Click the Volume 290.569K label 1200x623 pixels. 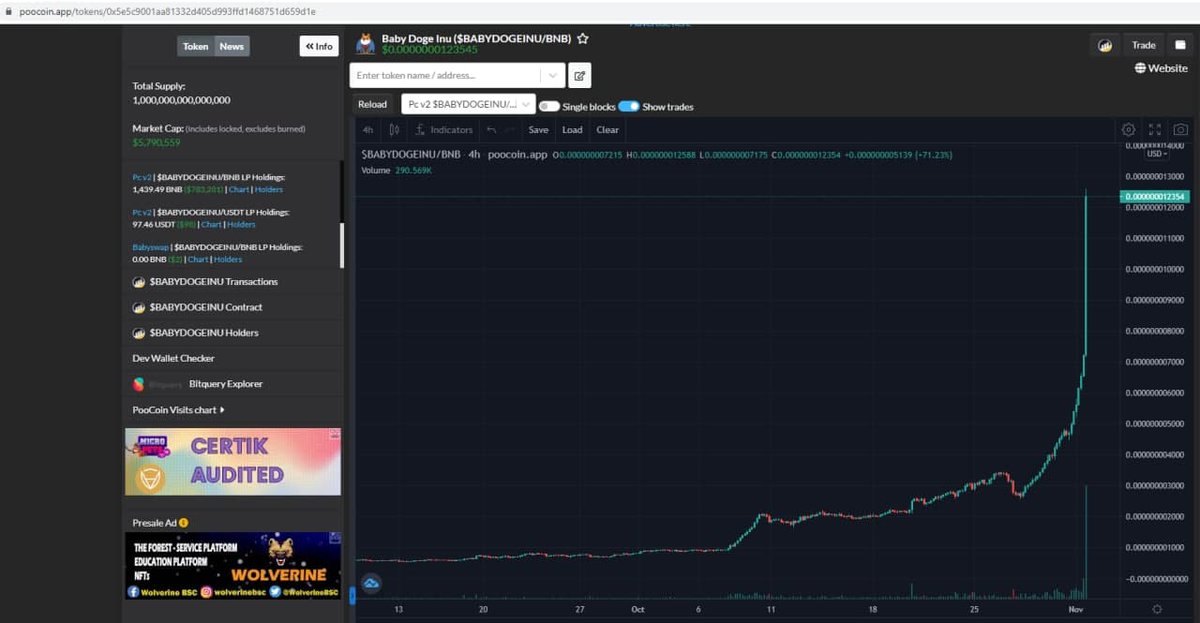click(396, 170)
